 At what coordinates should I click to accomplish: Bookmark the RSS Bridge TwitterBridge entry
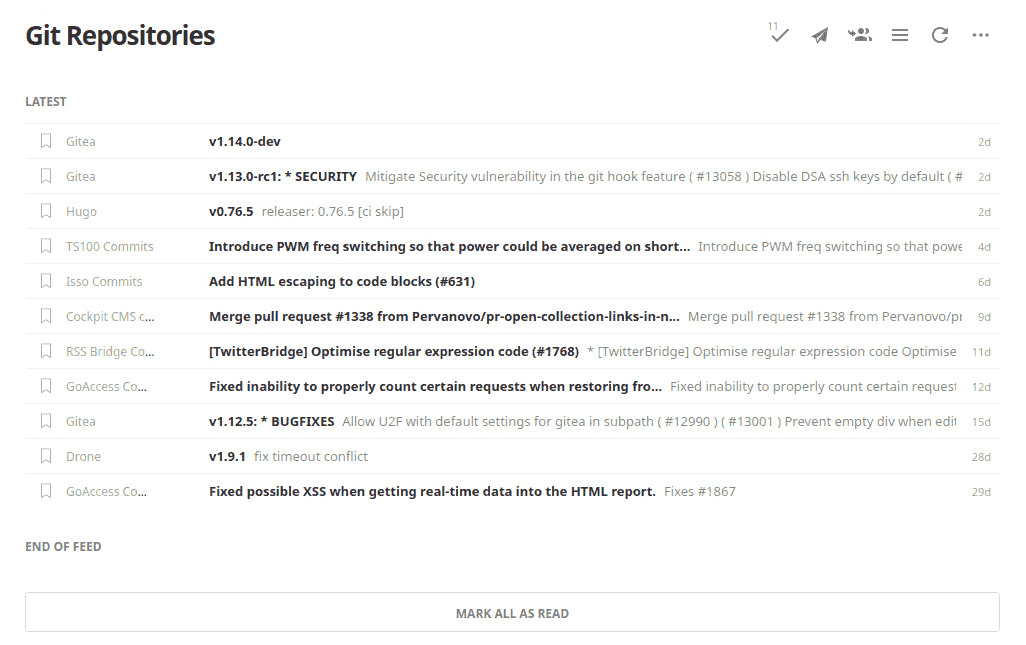tap(46, 351)
